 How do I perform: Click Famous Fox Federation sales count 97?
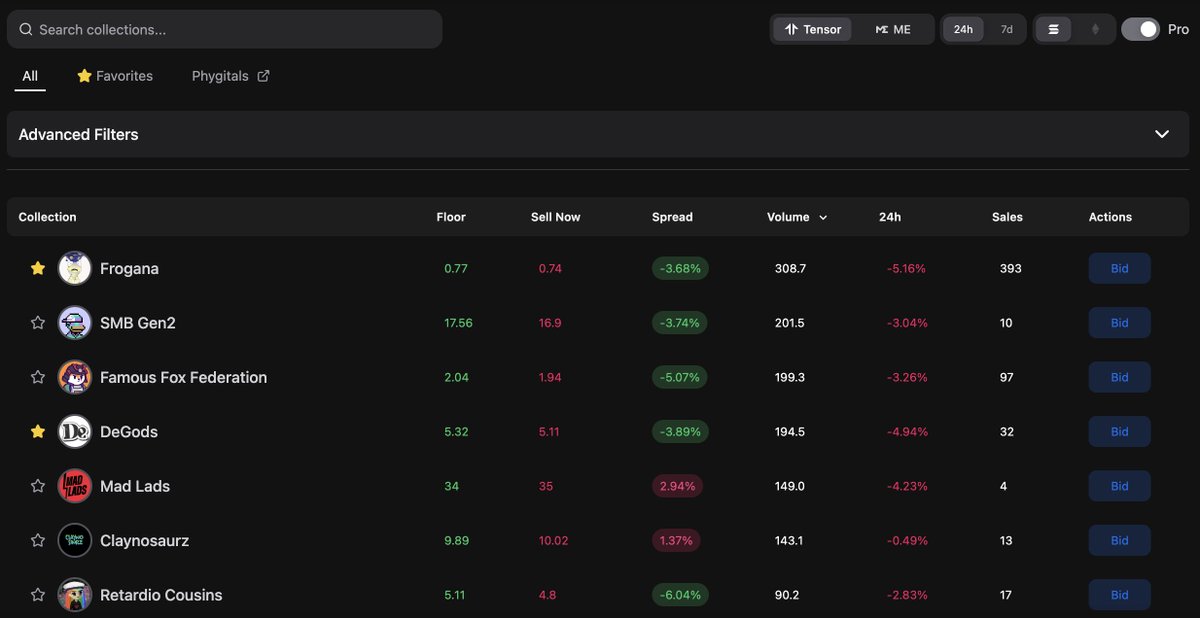pyautogui.click(x=1006, y=377)
